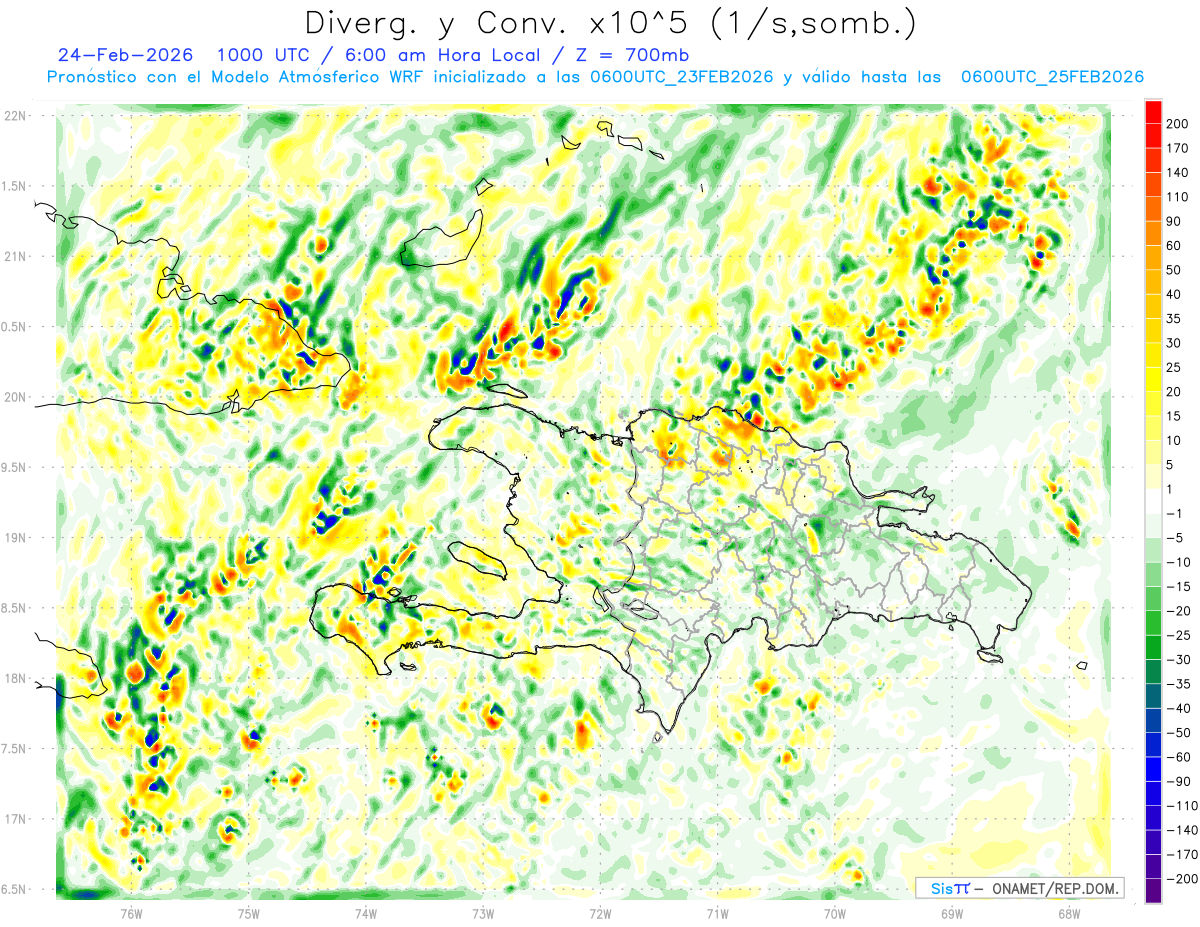Click the '-30' colorbar value
Screen dimensions: 1200x927
click(x=1180, y=659)
